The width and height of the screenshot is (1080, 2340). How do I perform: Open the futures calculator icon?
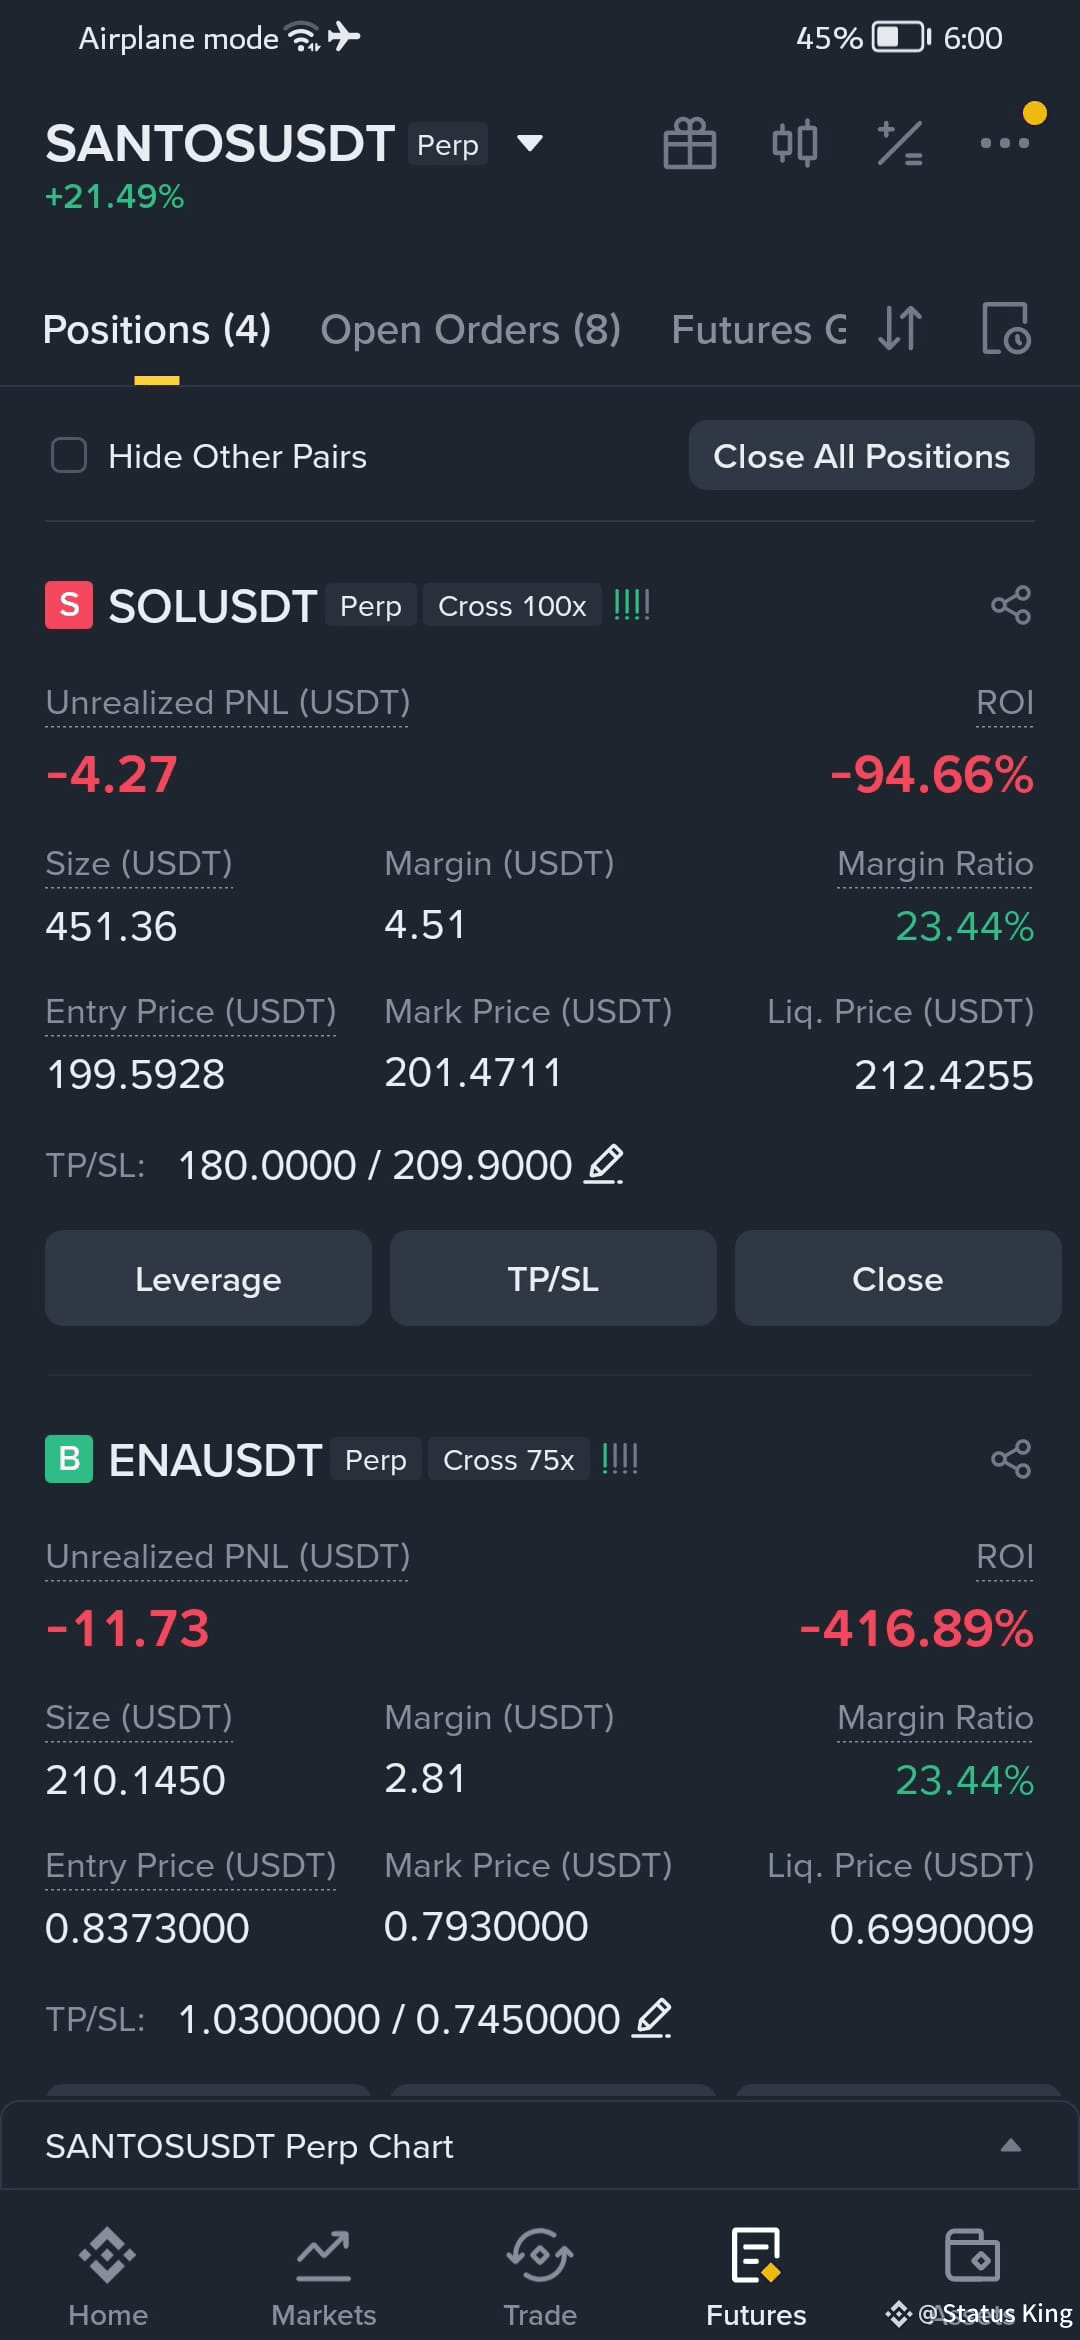[x=900, y=143]
